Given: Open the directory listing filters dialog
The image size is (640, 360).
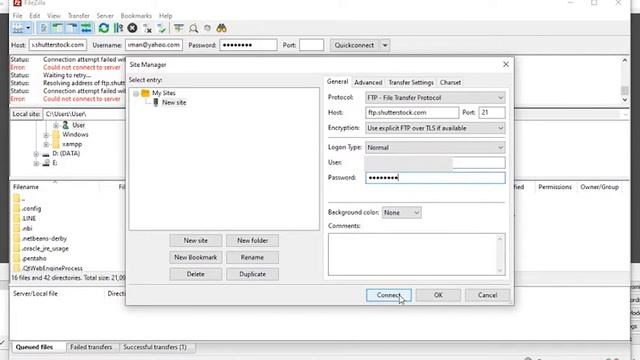Looking at the screenshot, I should (x=178, y=28).
